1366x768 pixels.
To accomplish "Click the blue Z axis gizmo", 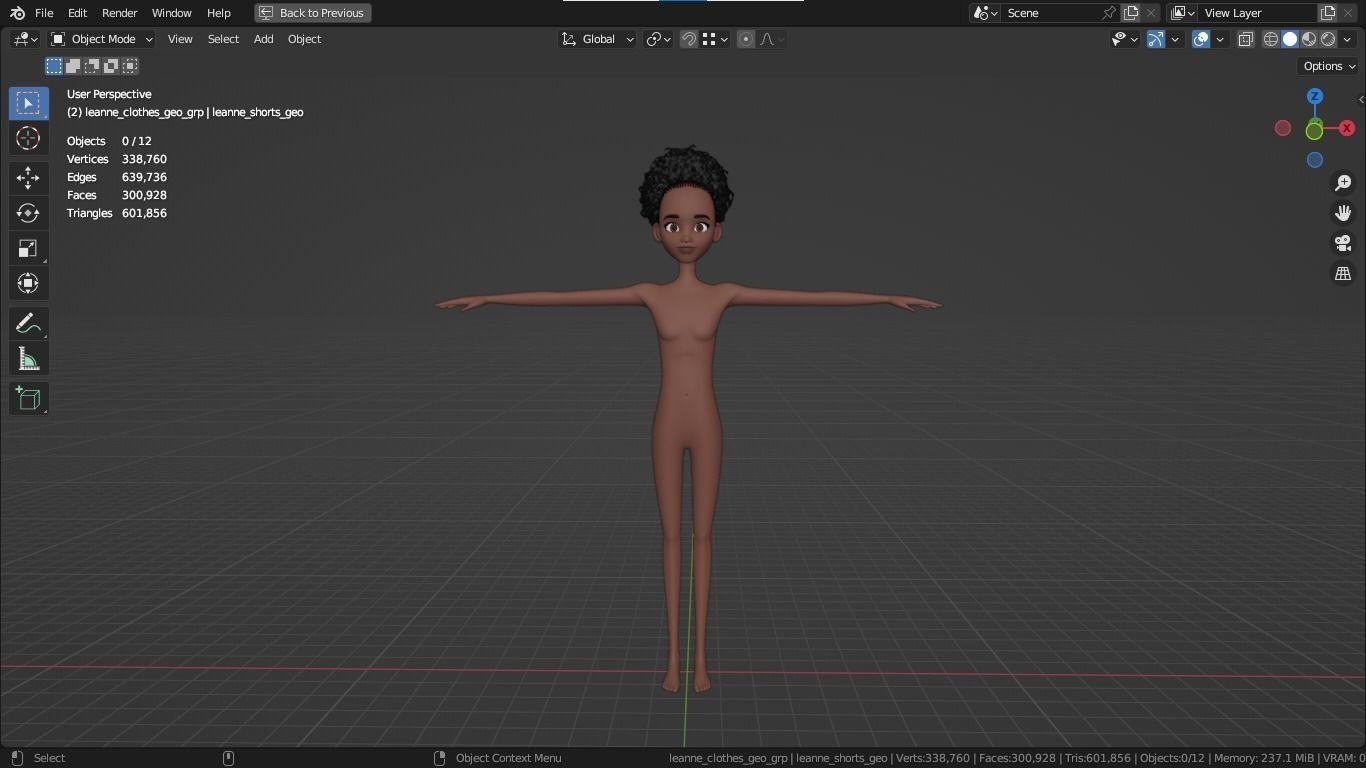I will (x=1315, y=96).
